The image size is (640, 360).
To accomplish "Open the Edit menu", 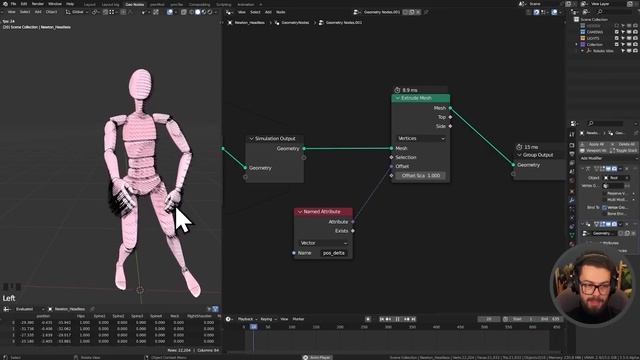I will (24, 4).
